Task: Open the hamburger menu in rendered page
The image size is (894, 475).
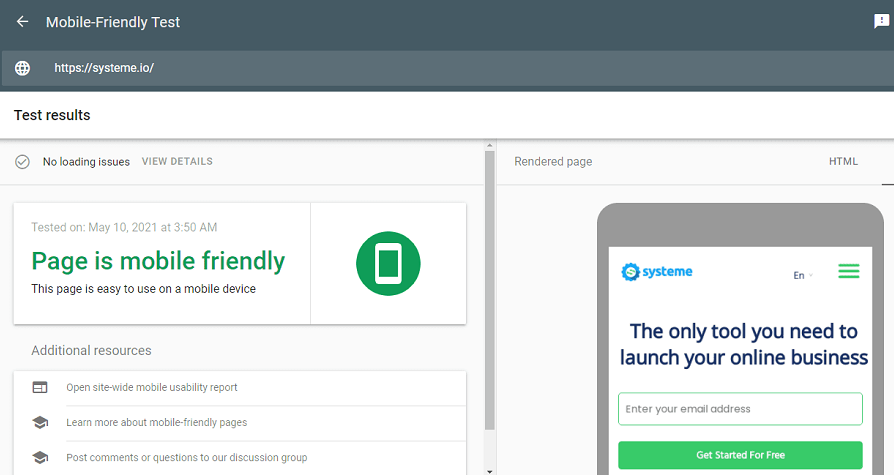Action: (849, 271)
